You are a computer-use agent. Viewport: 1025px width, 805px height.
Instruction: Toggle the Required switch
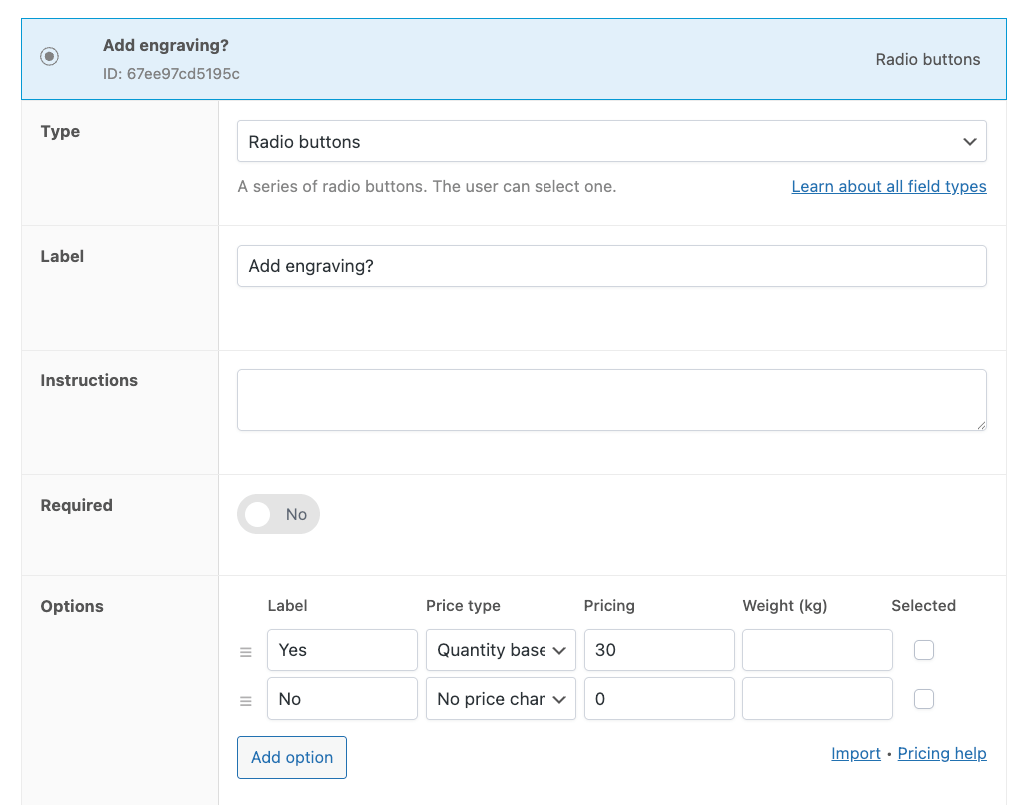click(x=278, y=514)
